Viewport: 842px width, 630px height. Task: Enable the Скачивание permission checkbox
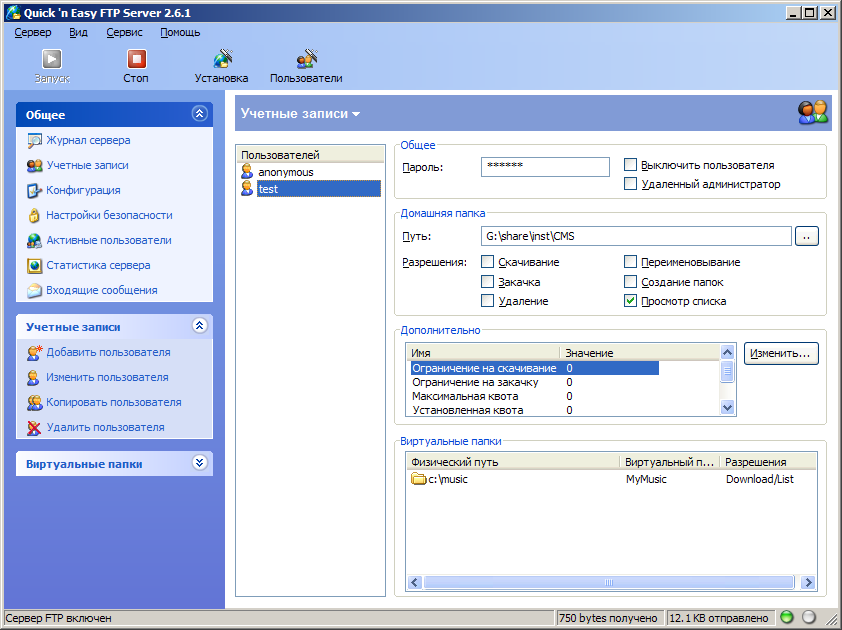(488, 262)
